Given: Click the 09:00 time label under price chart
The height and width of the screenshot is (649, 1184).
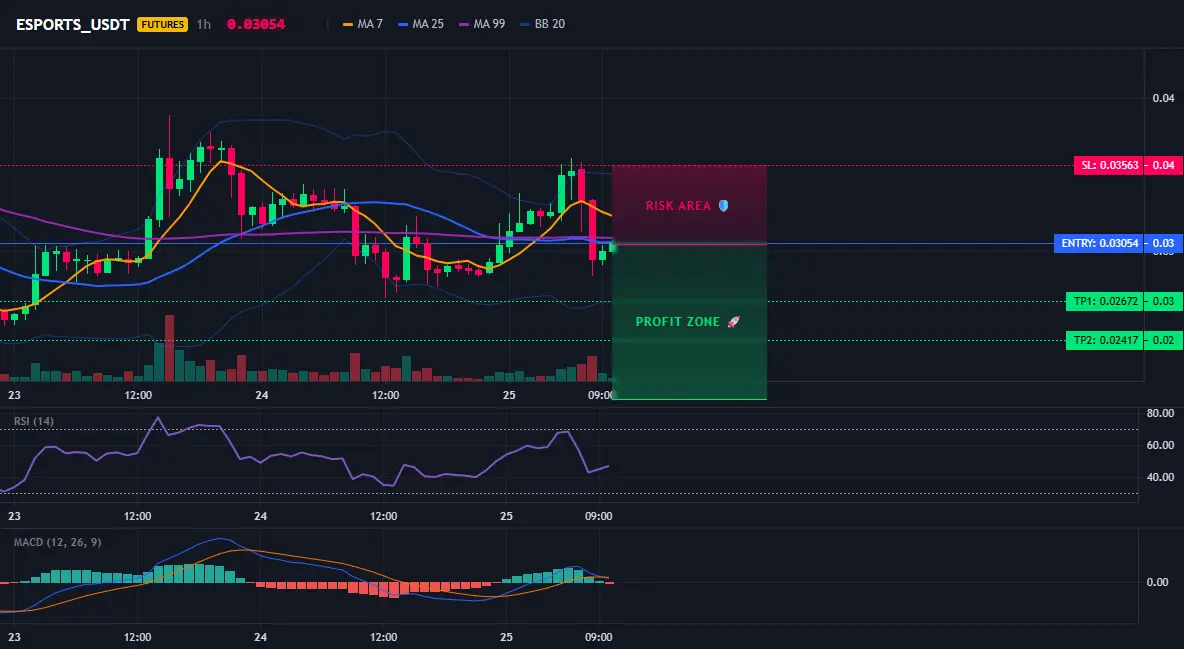Looking at the screenshot, I should coord(600,395).
